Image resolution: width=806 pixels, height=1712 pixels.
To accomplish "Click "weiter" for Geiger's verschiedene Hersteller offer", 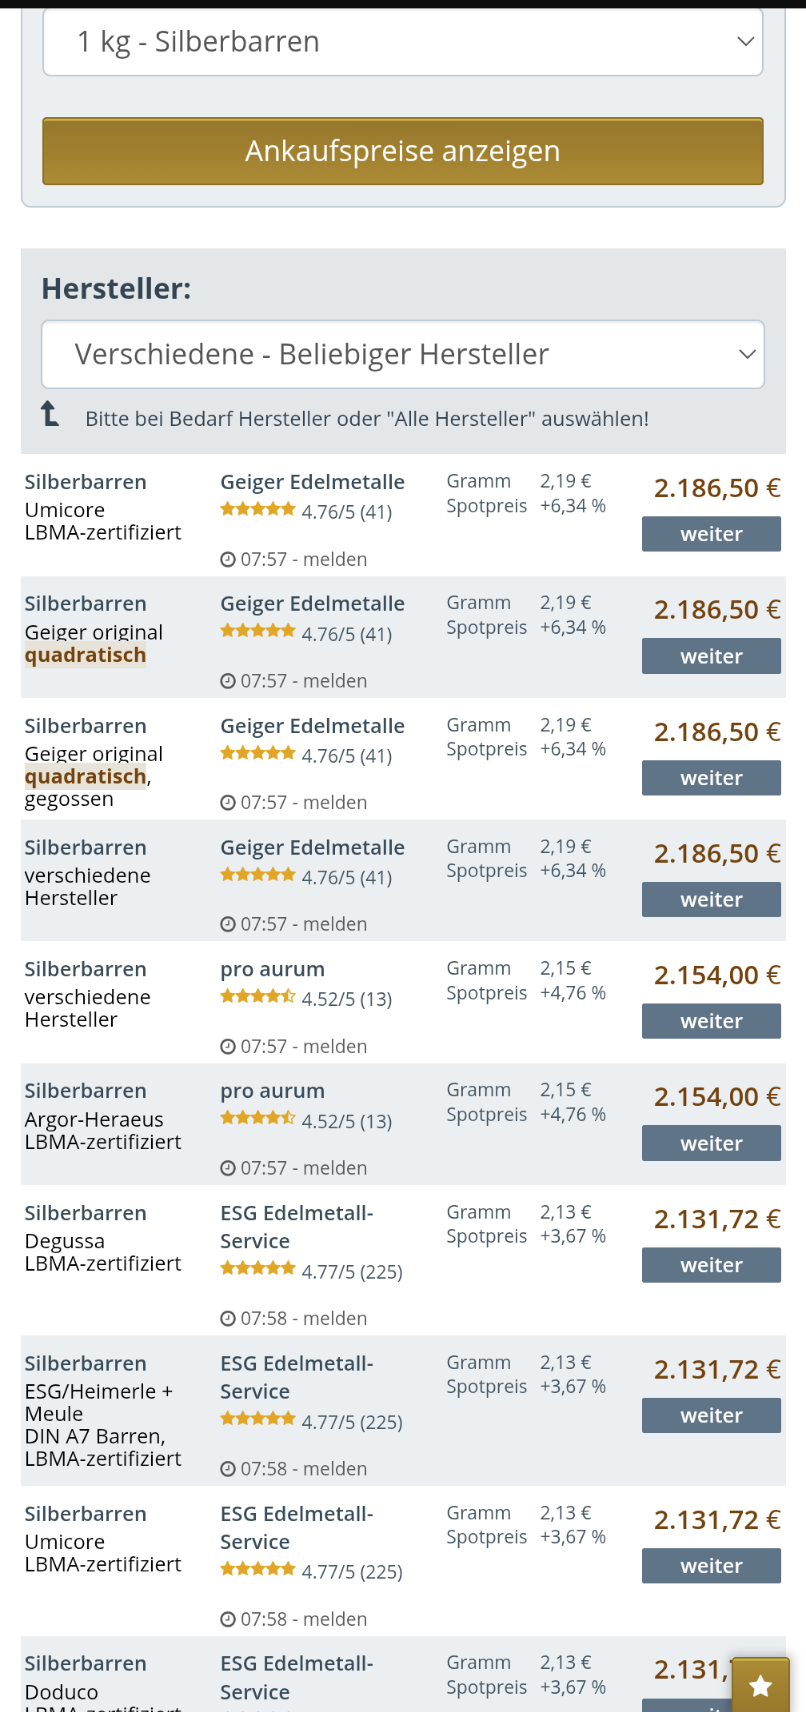I will click(711, 900).
